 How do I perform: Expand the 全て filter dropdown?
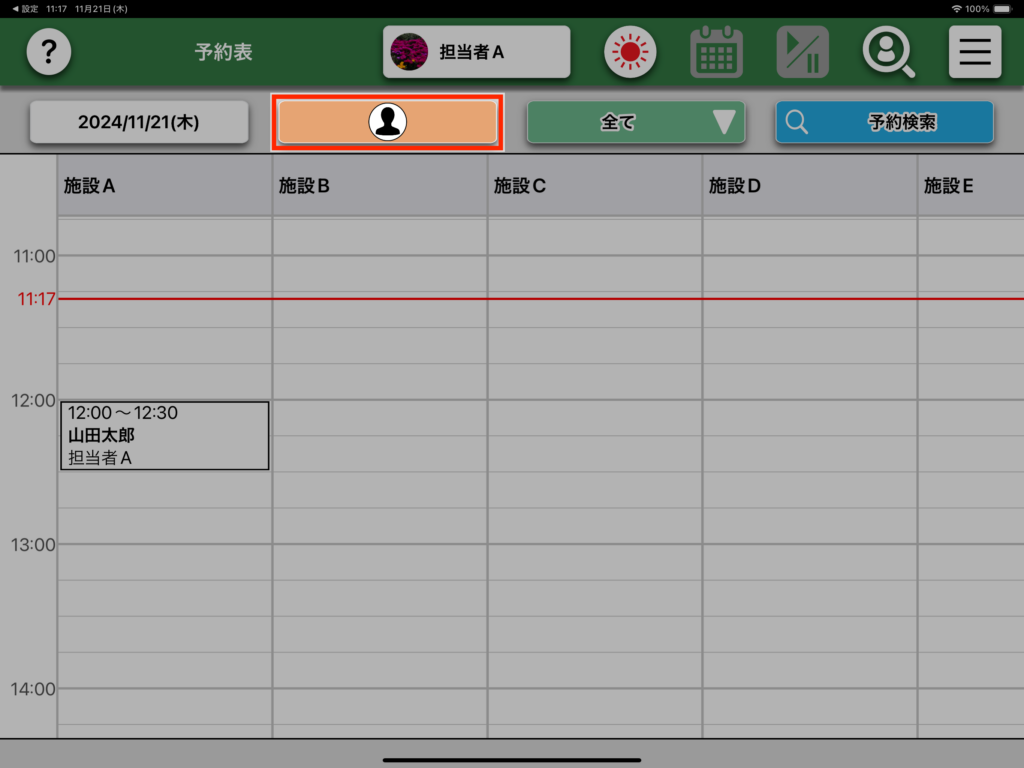tap(635, 122)
